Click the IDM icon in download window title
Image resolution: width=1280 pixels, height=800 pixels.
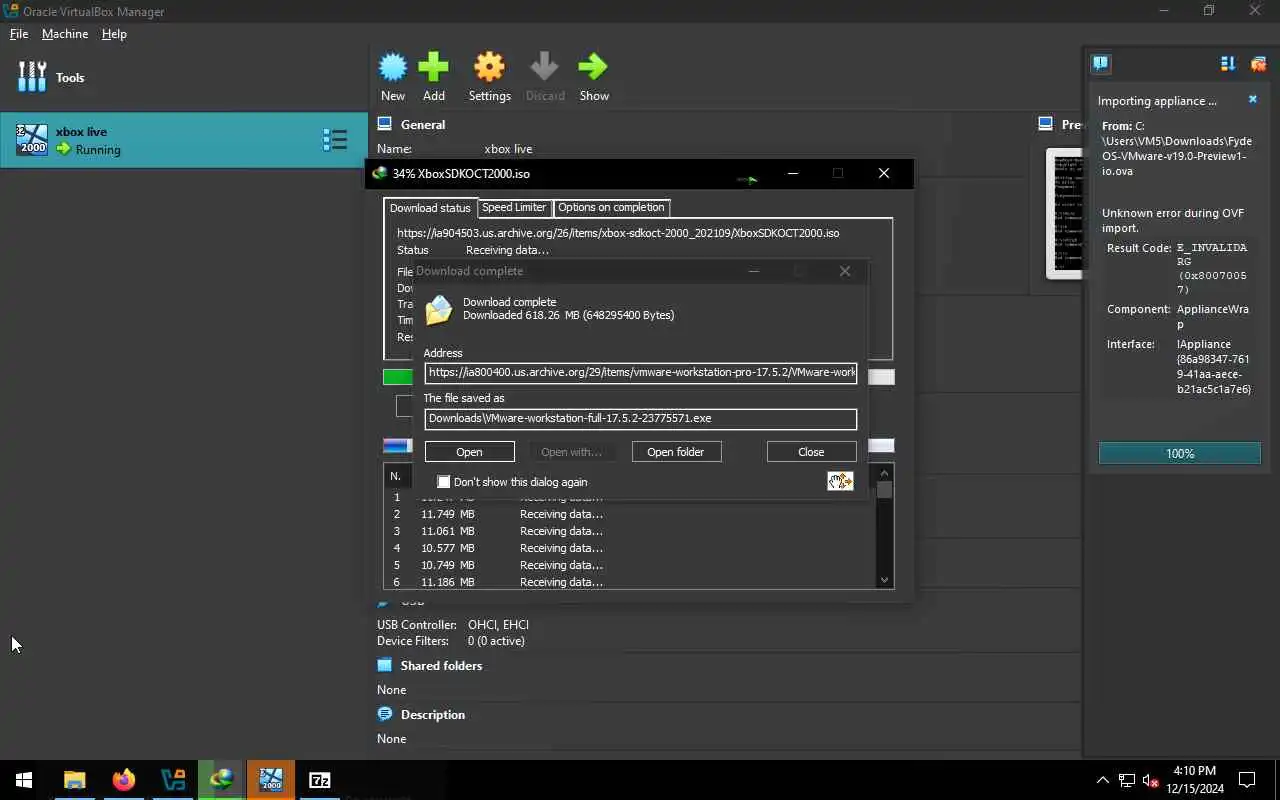pyautogui.click(x=379, y=173)
